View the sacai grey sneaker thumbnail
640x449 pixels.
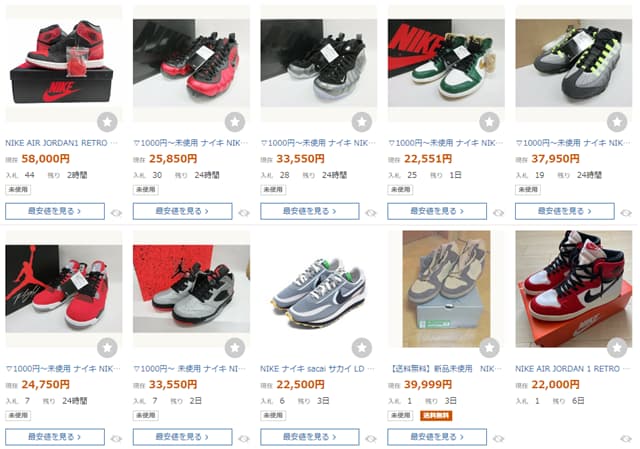click(319, 289)
